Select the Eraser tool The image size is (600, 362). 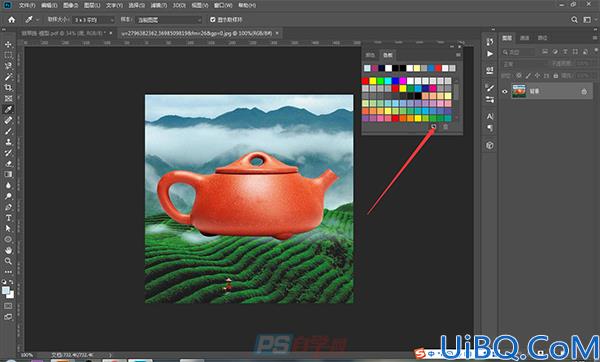pos(8,164)
